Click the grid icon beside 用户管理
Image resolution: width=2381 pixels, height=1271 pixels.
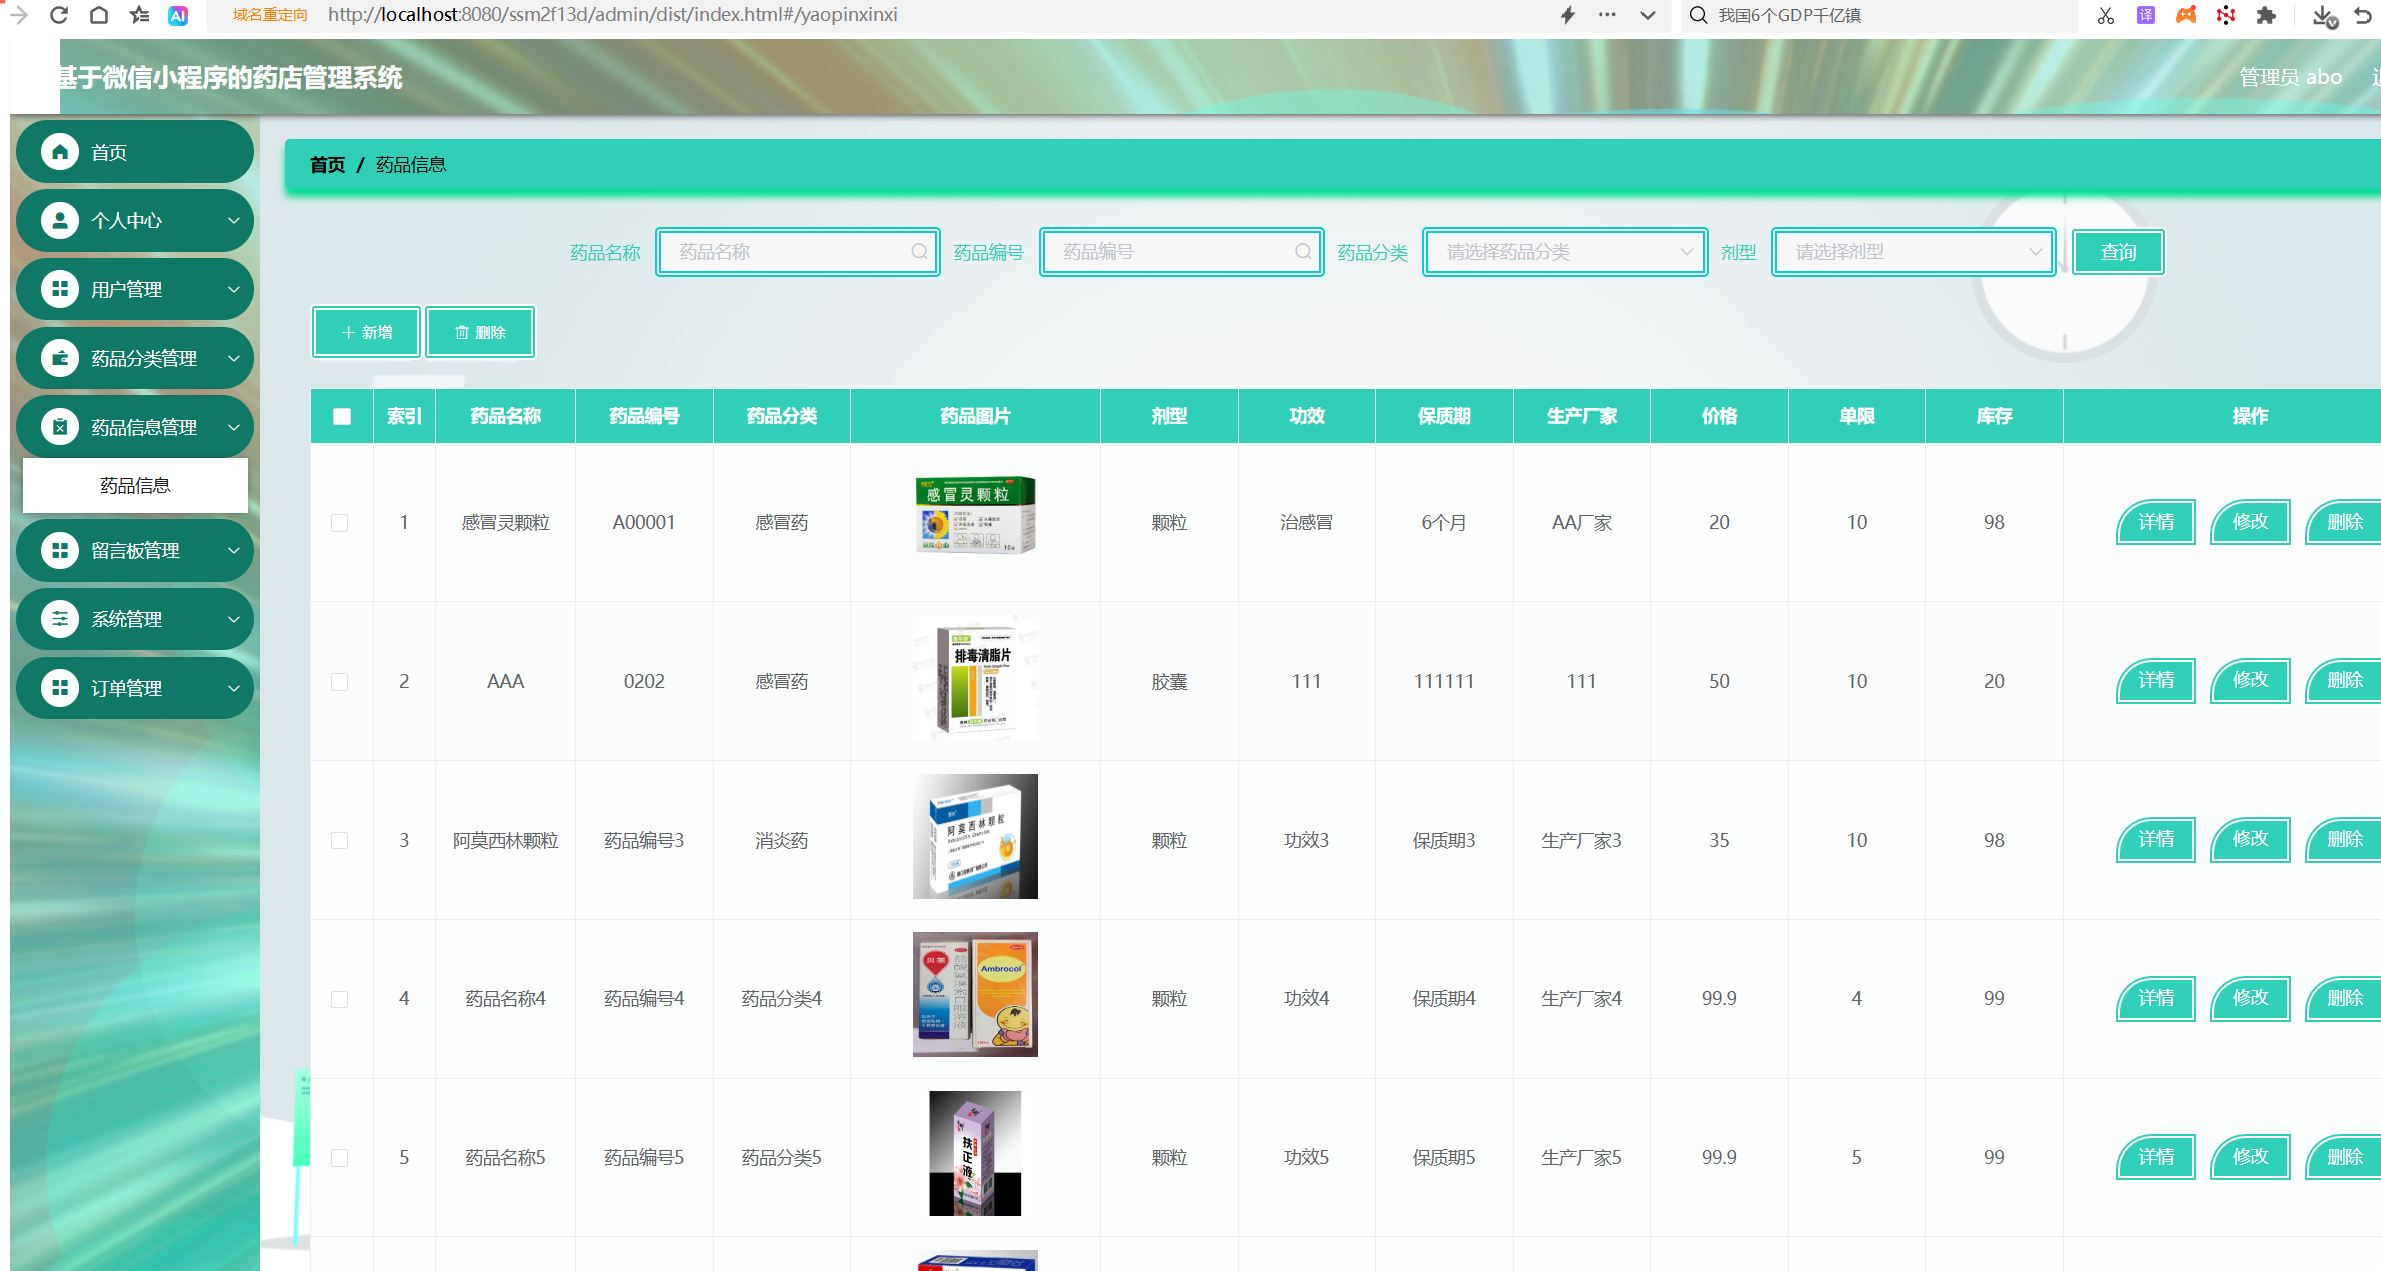[60, 289]
